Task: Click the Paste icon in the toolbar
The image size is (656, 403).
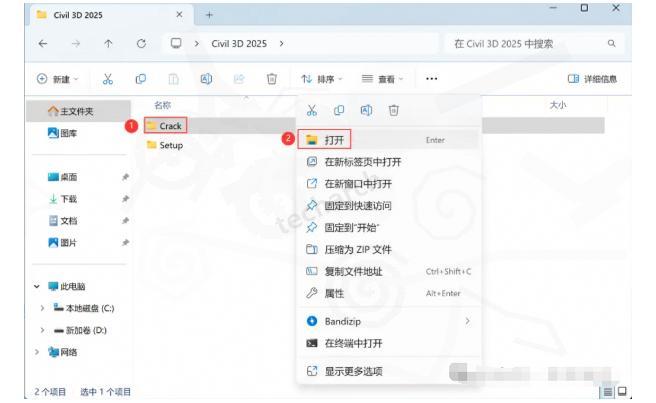Action: click(174, 79)
